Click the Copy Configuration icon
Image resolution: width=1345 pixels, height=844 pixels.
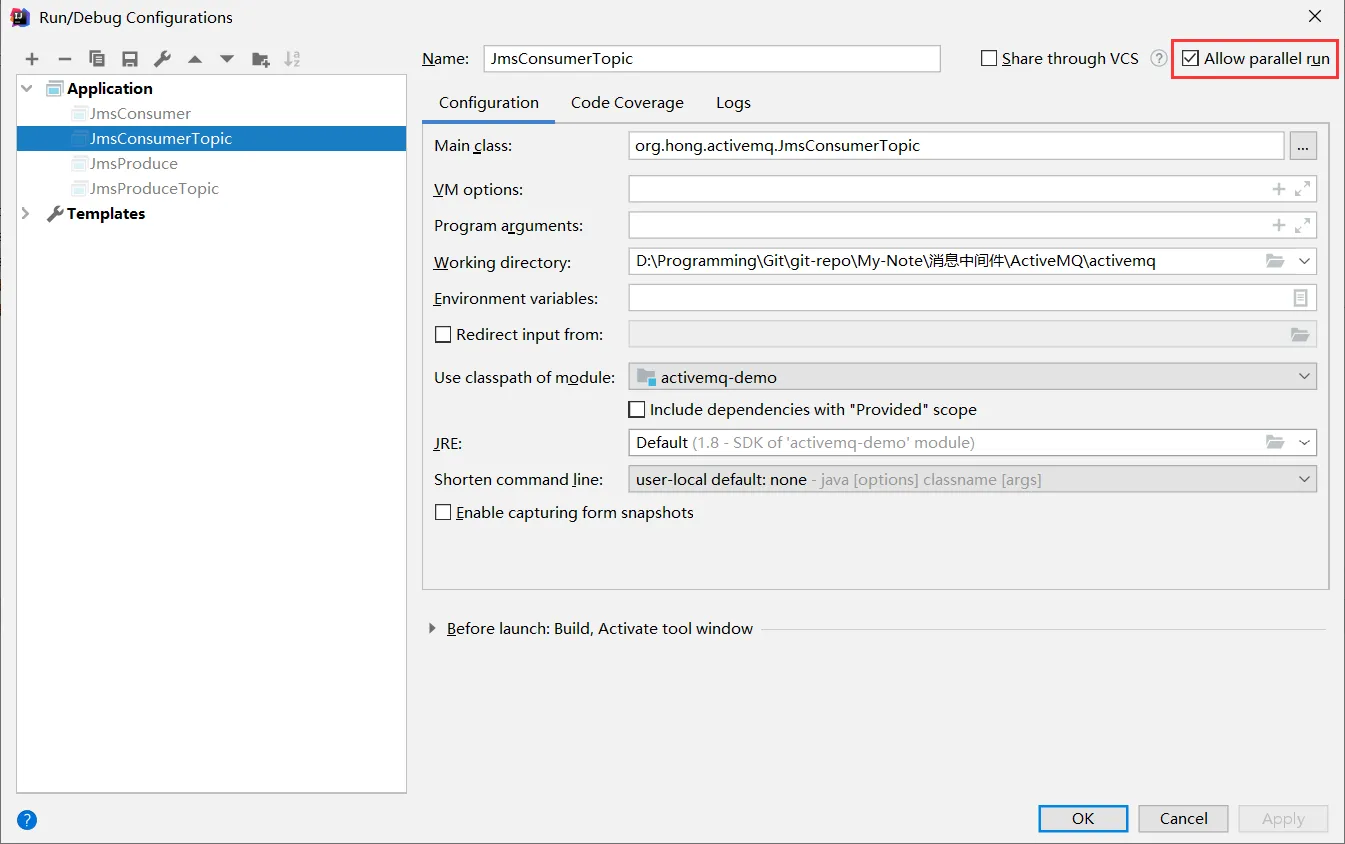[x=97, y=59]
